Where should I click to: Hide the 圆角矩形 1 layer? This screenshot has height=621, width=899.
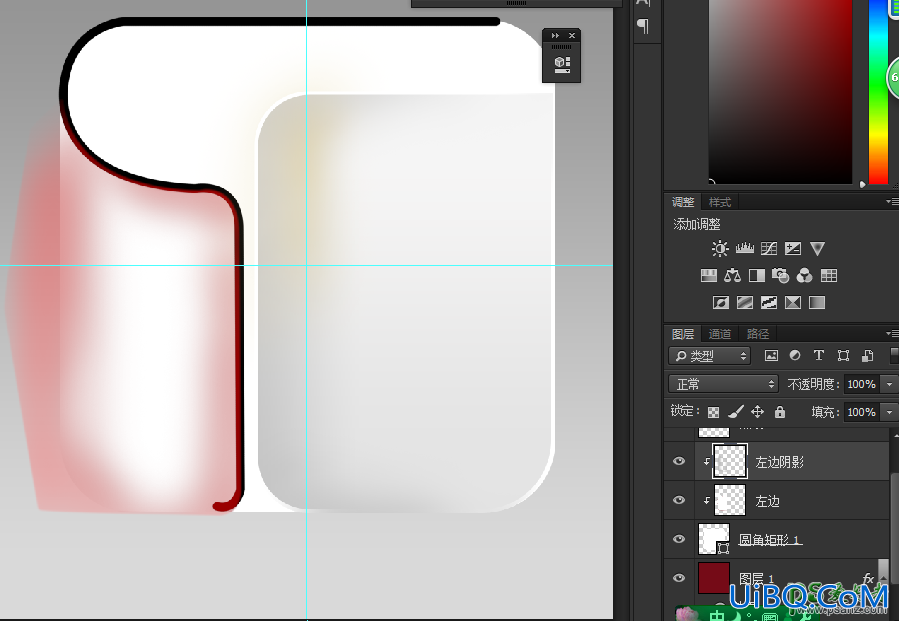pos(679,539)
